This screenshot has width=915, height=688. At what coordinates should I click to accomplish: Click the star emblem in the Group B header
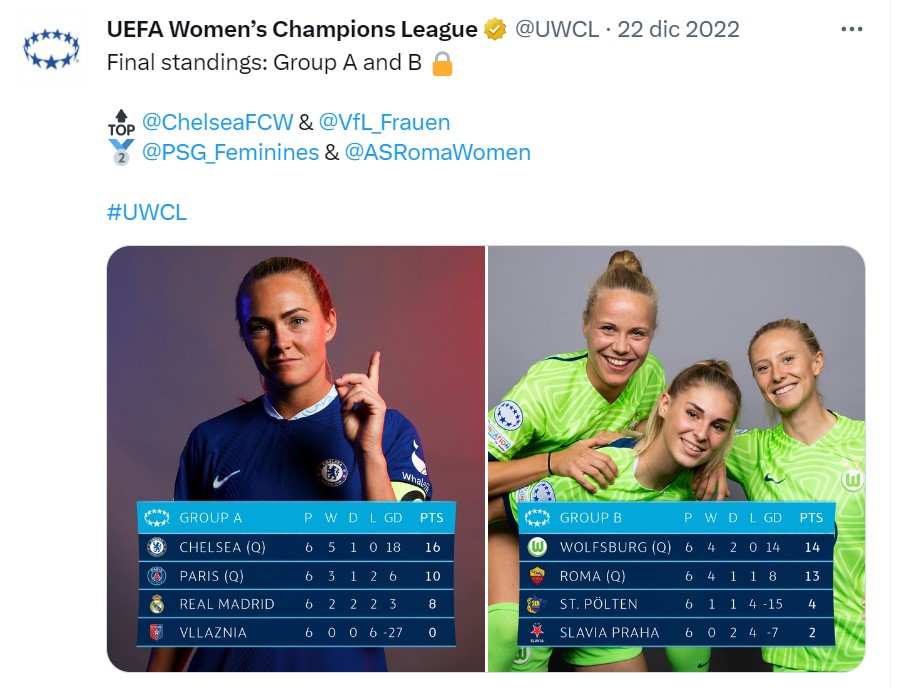point(537,519)
